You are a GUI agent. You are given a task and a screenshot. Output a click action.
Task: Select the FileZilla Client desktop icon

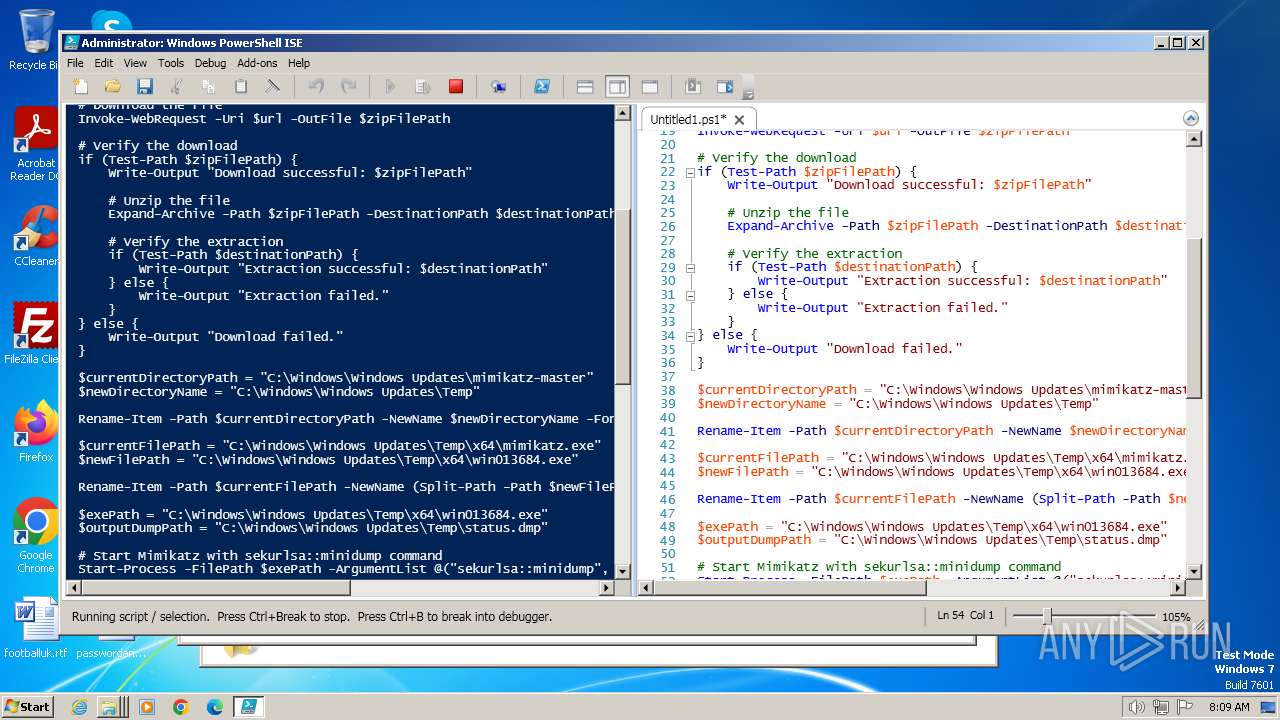36,333
